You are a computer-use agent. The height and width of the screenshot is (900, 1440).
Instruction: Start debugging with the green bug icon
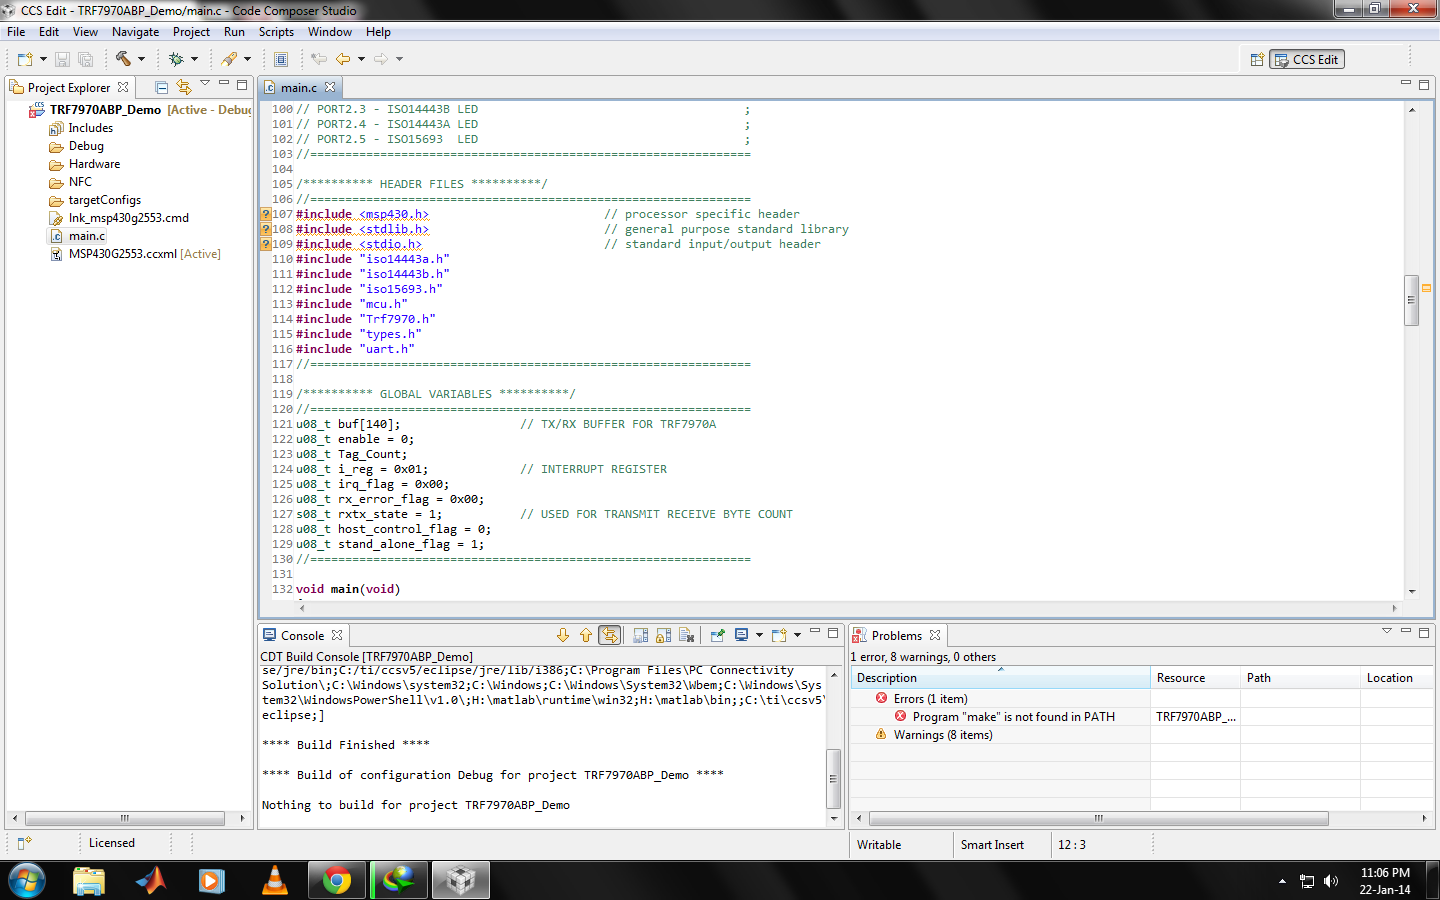click(x=176, y=59)
